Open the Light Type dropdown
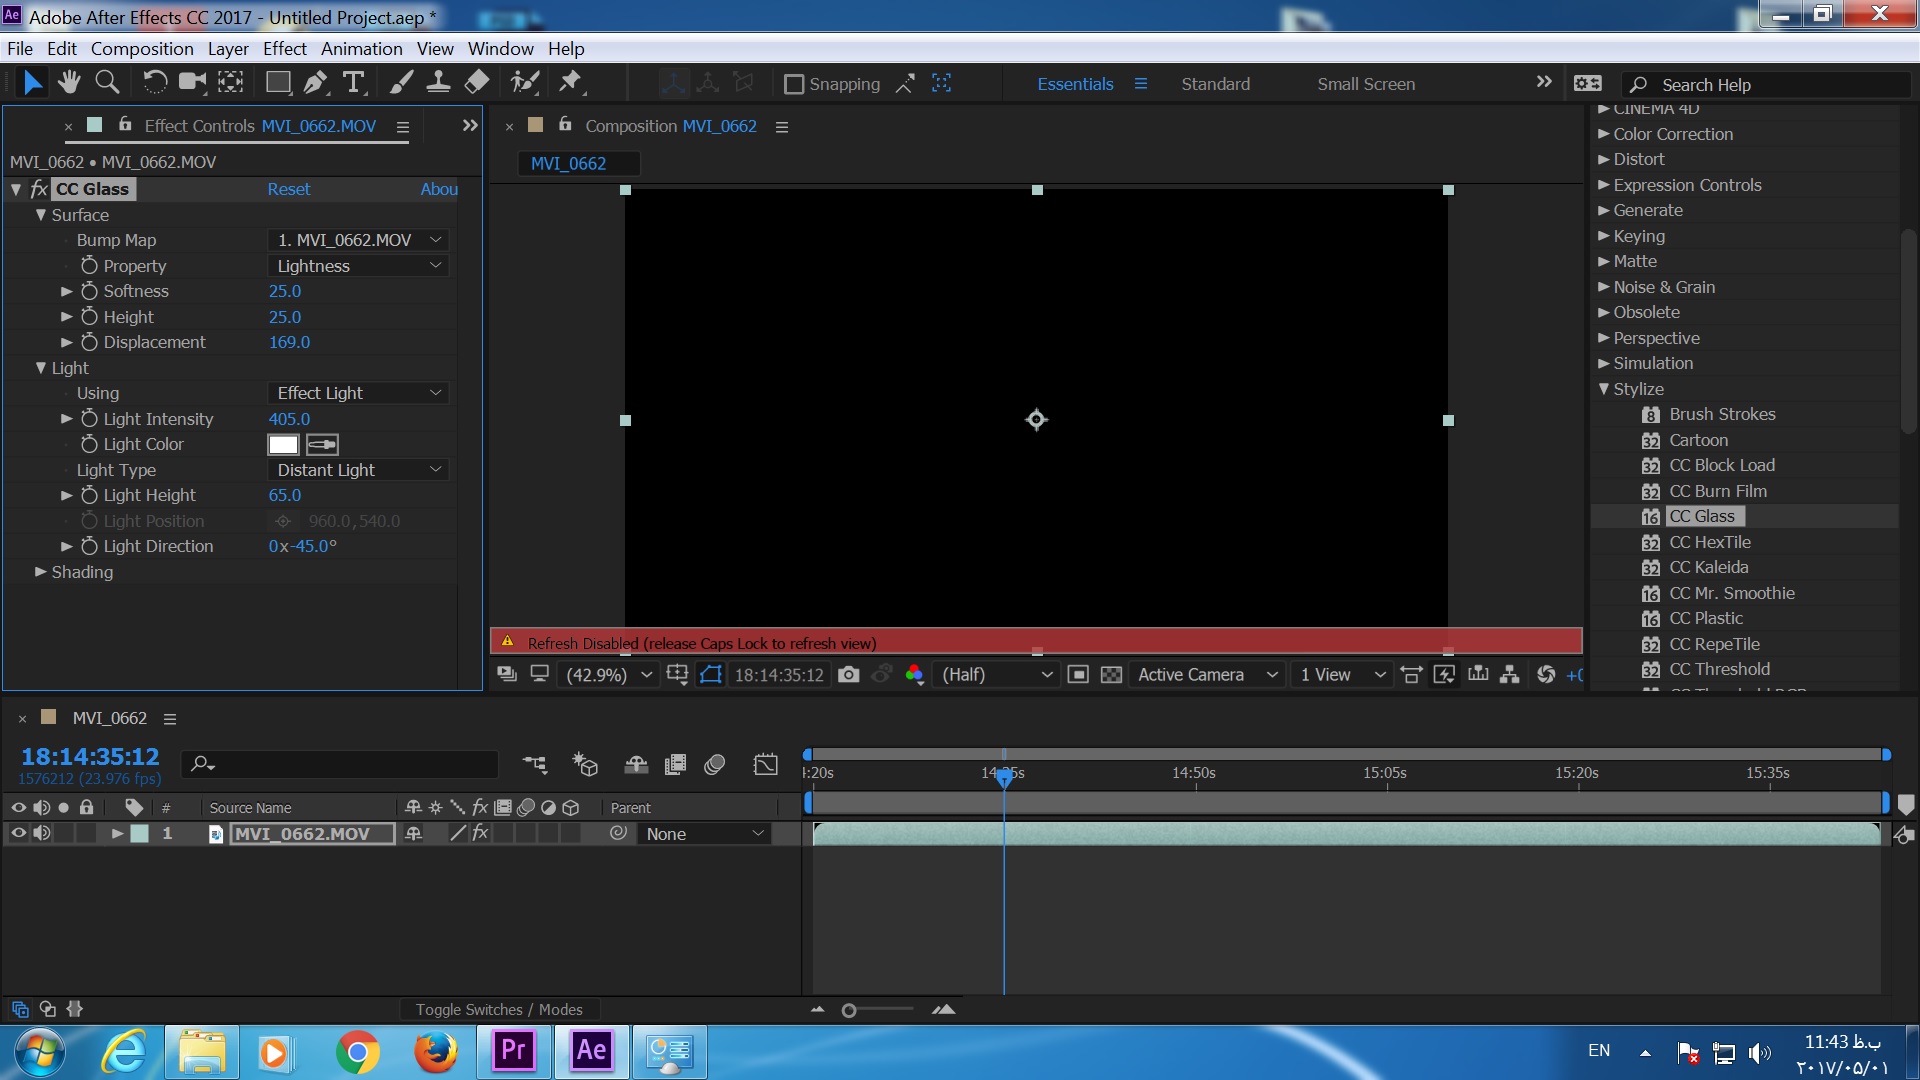This screenshot has height=1080, width=1920. click(x=358, y=470)
